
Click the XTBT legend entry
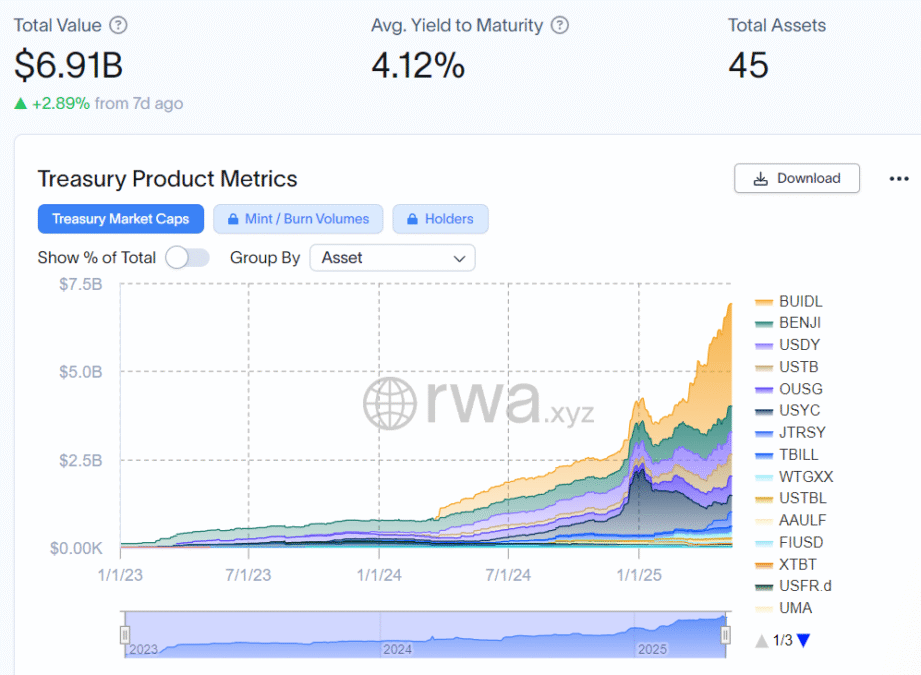point(786,564)
